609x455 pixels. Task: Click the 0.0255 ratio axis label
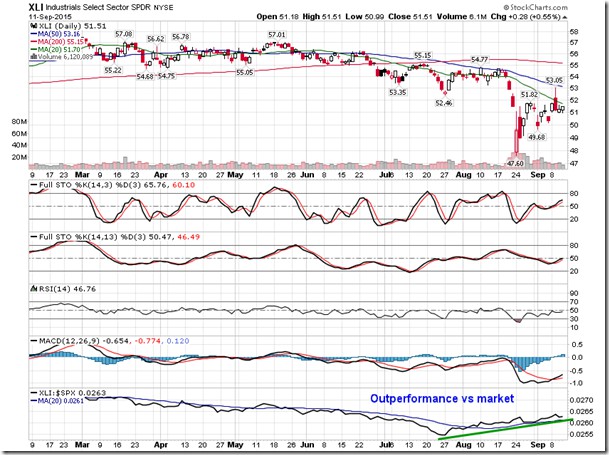[x=583, y=434]
